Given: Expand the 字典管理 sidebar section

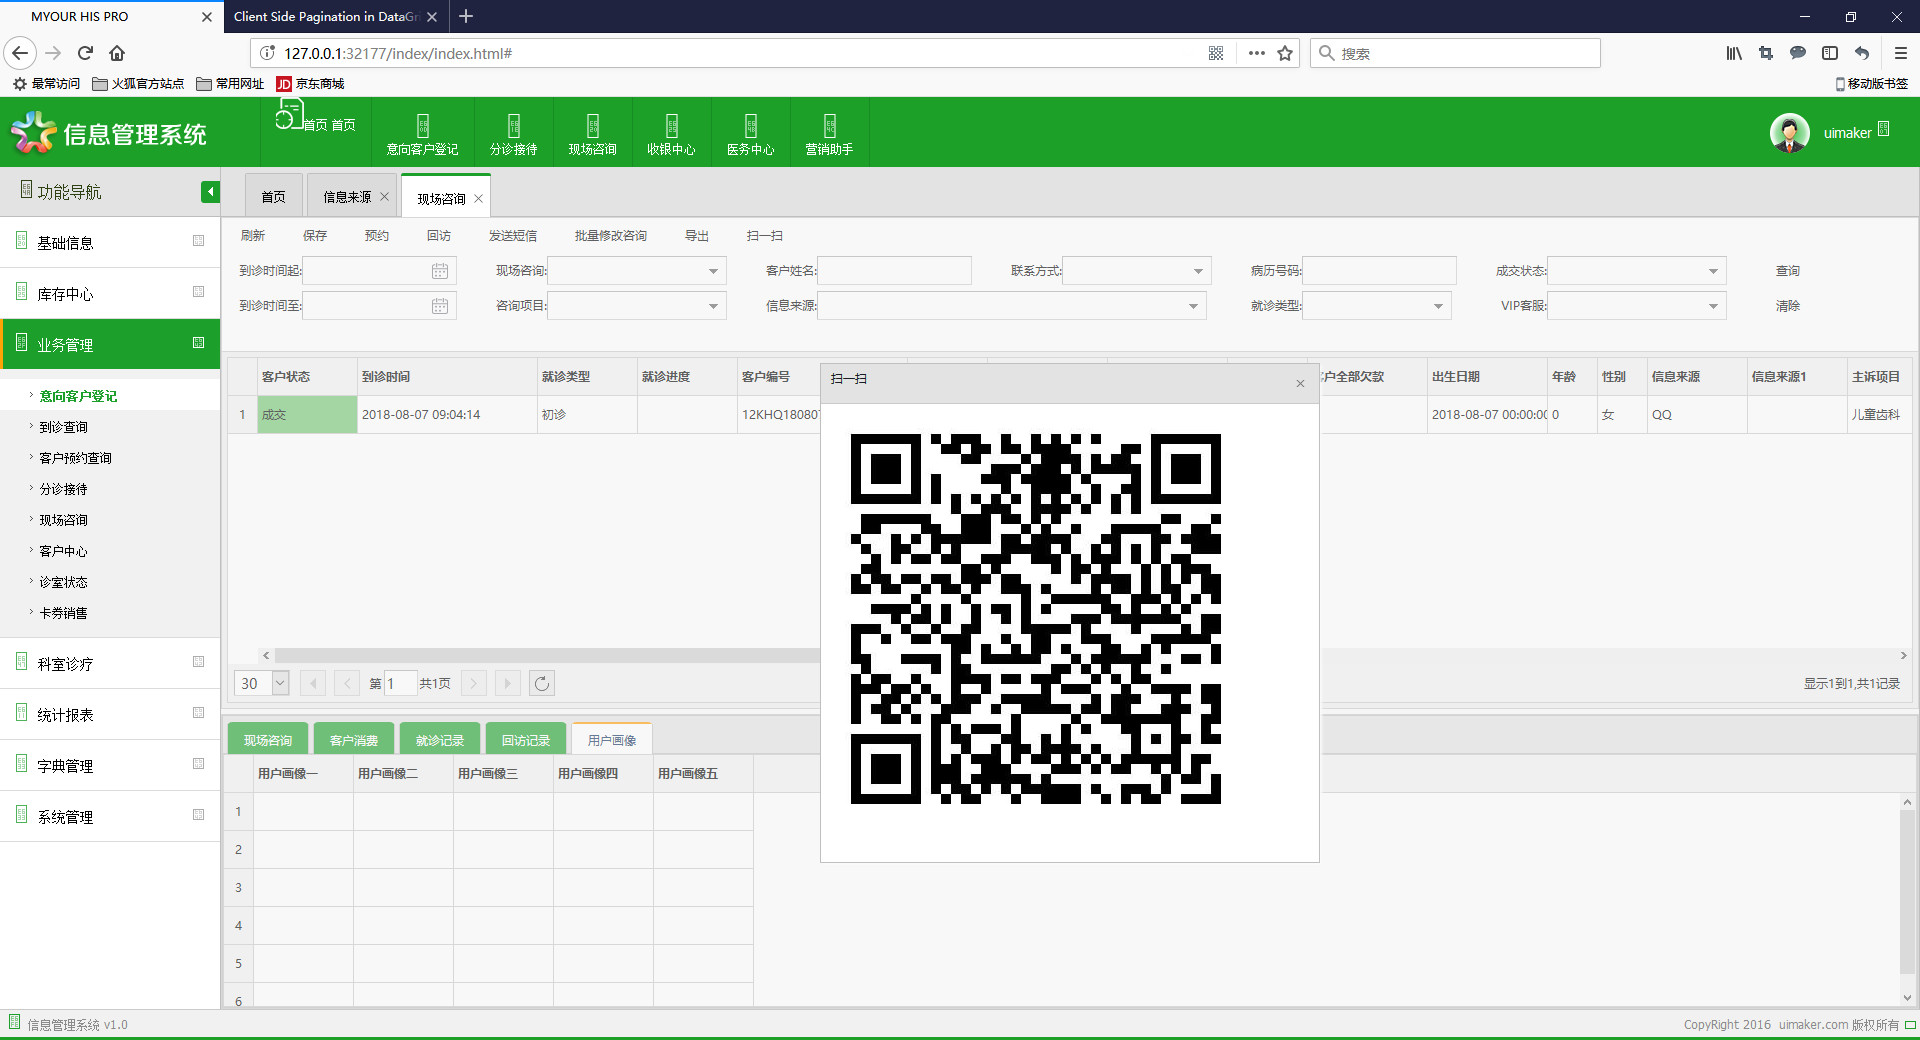Looking at the screenshot, I should [x=110, y=765].
